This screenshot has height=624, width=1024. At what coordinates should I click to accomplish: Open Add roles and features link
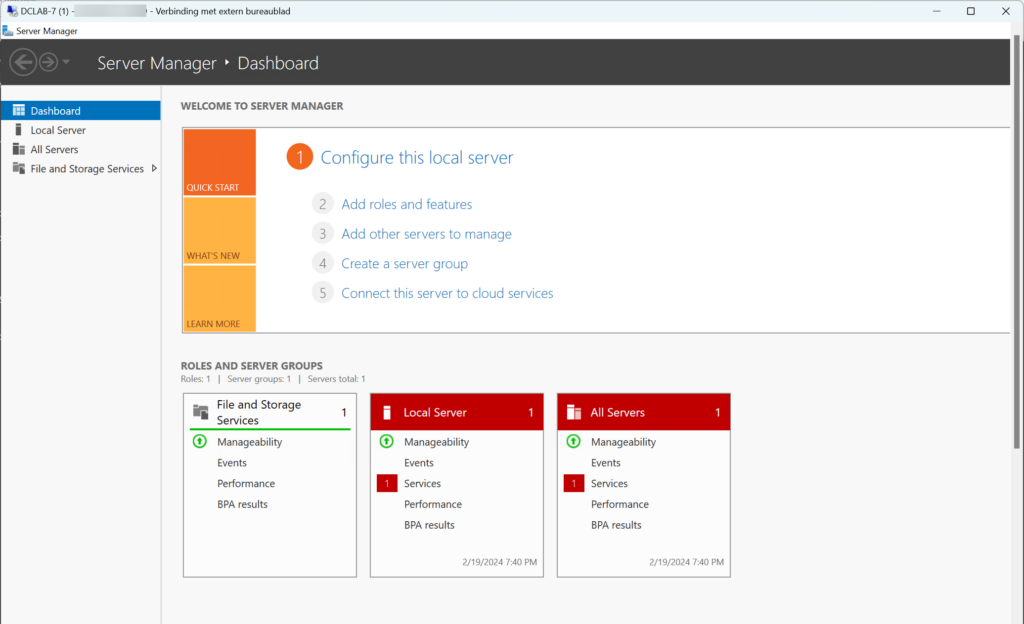(406, 204)
